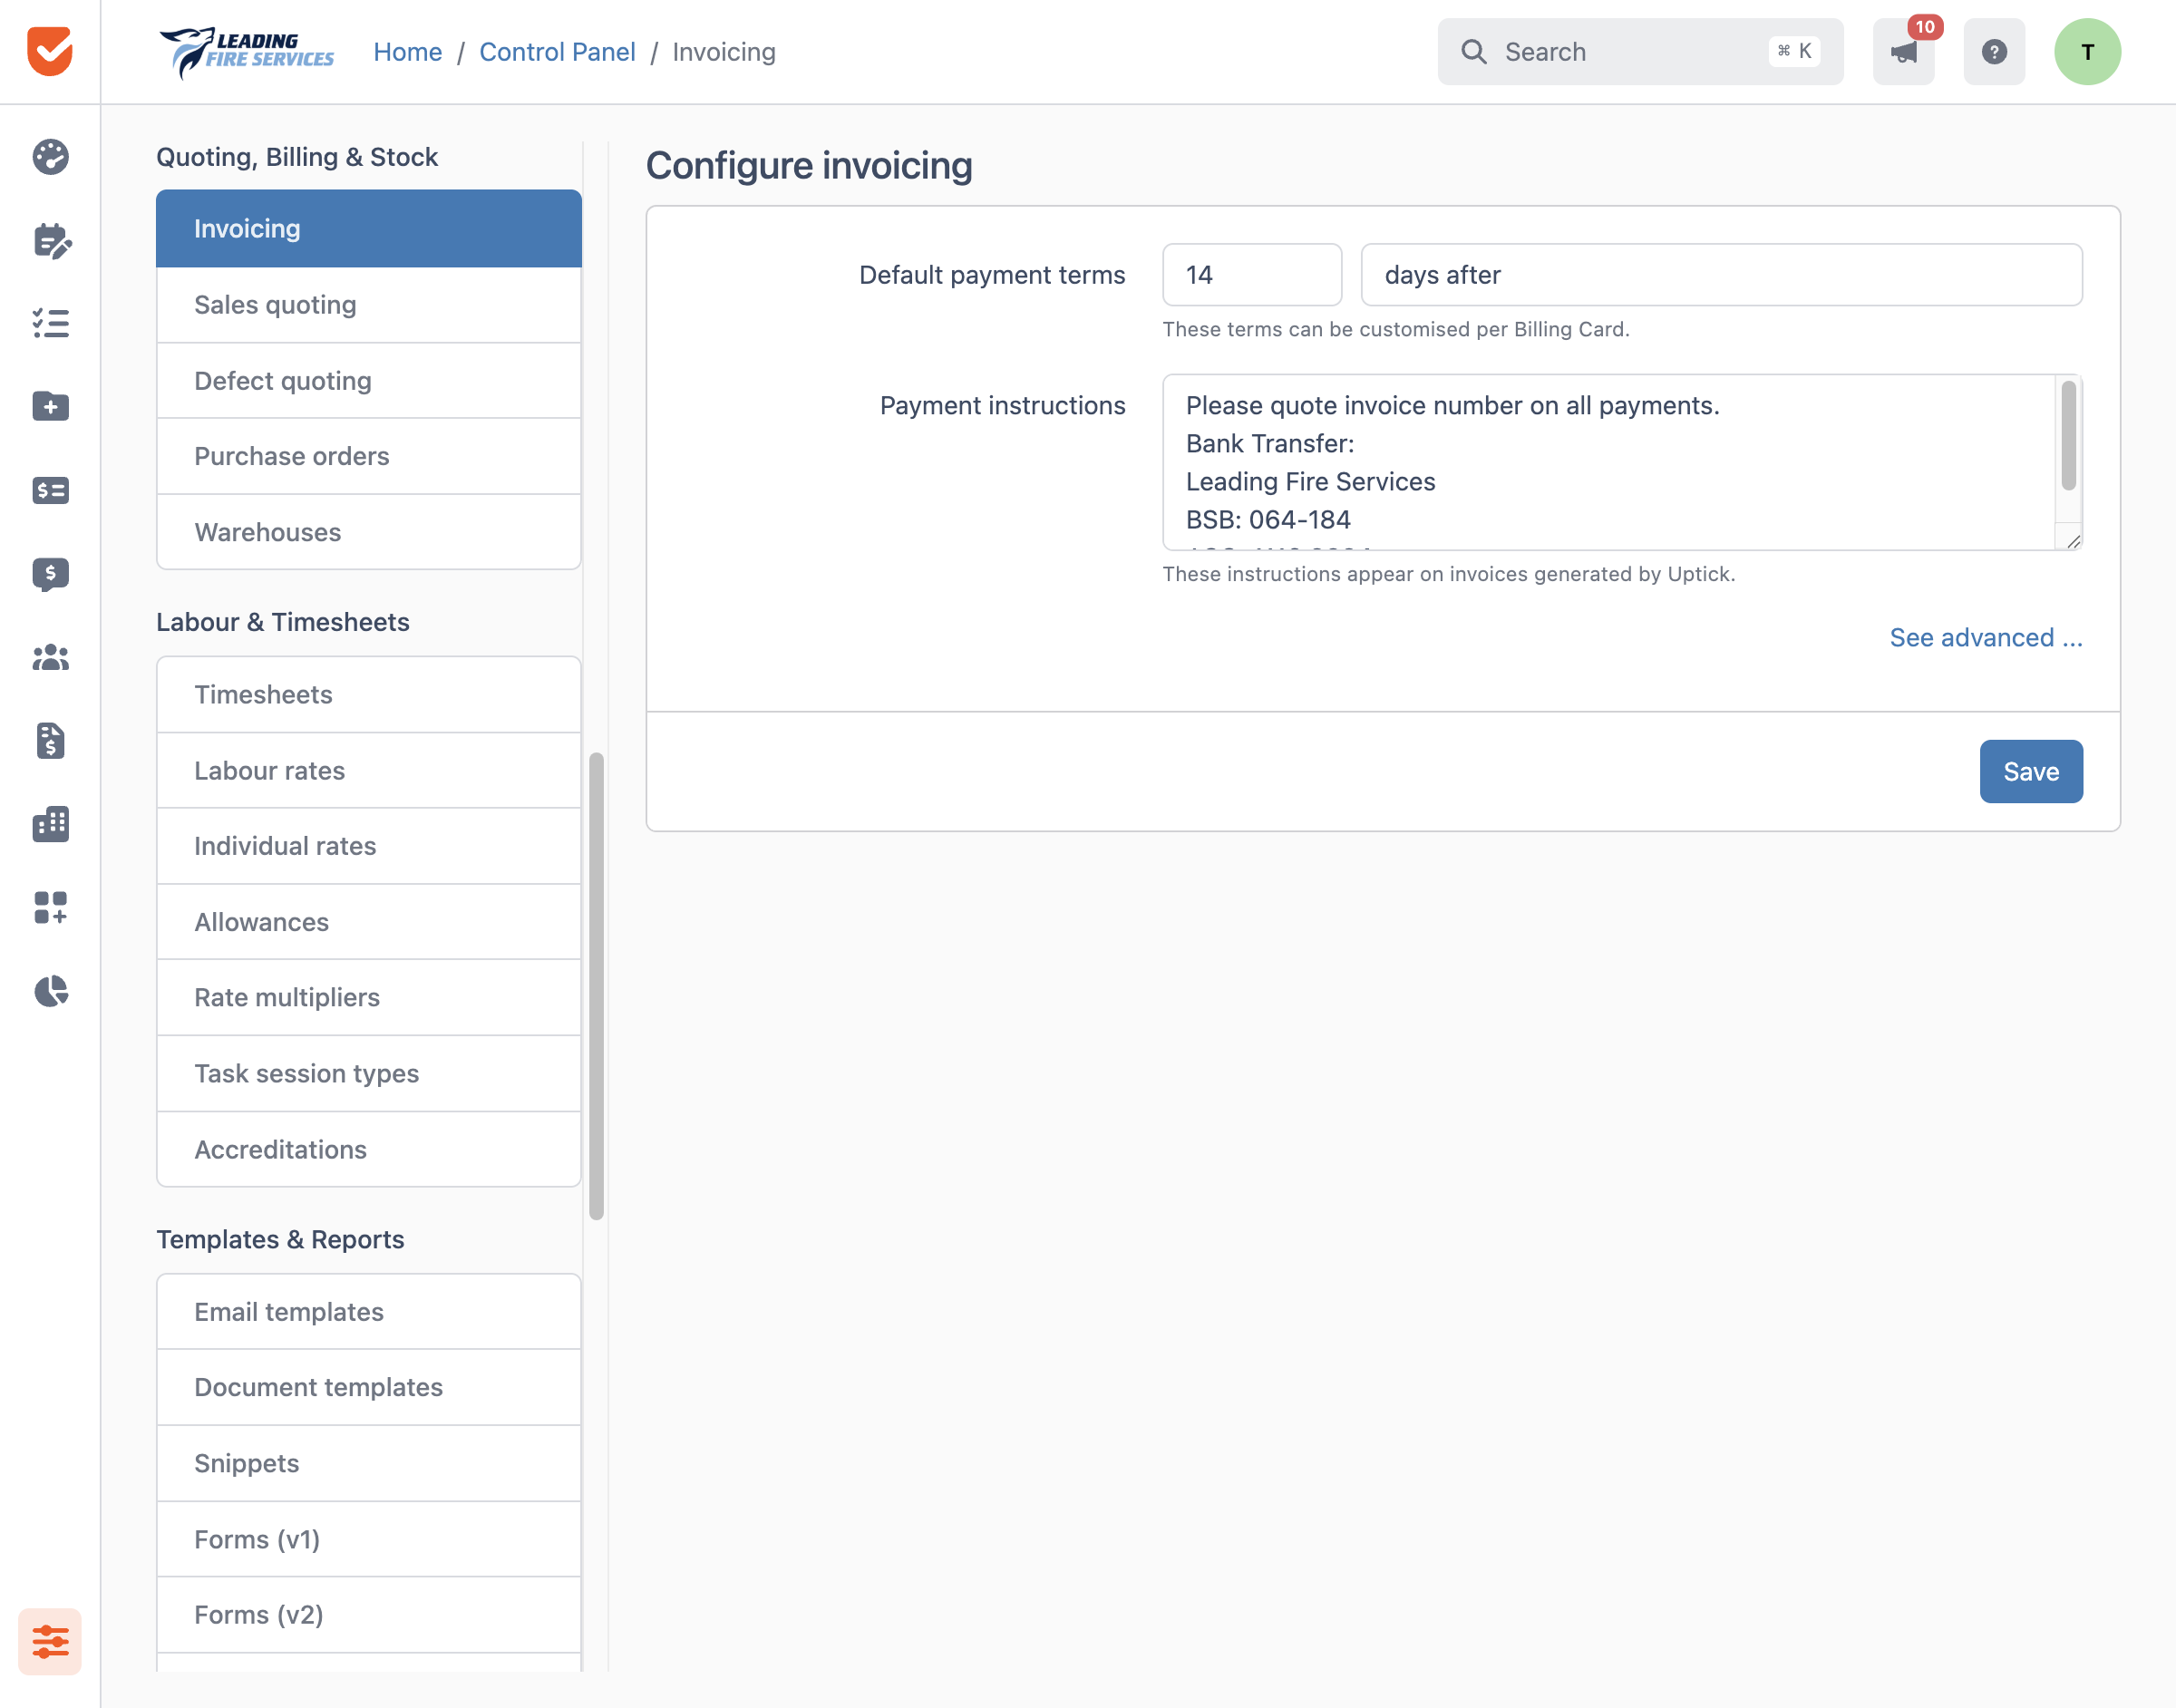Open Email templates settings
Viewport: 2176px width, 1708px height.
coord(369,1311)
